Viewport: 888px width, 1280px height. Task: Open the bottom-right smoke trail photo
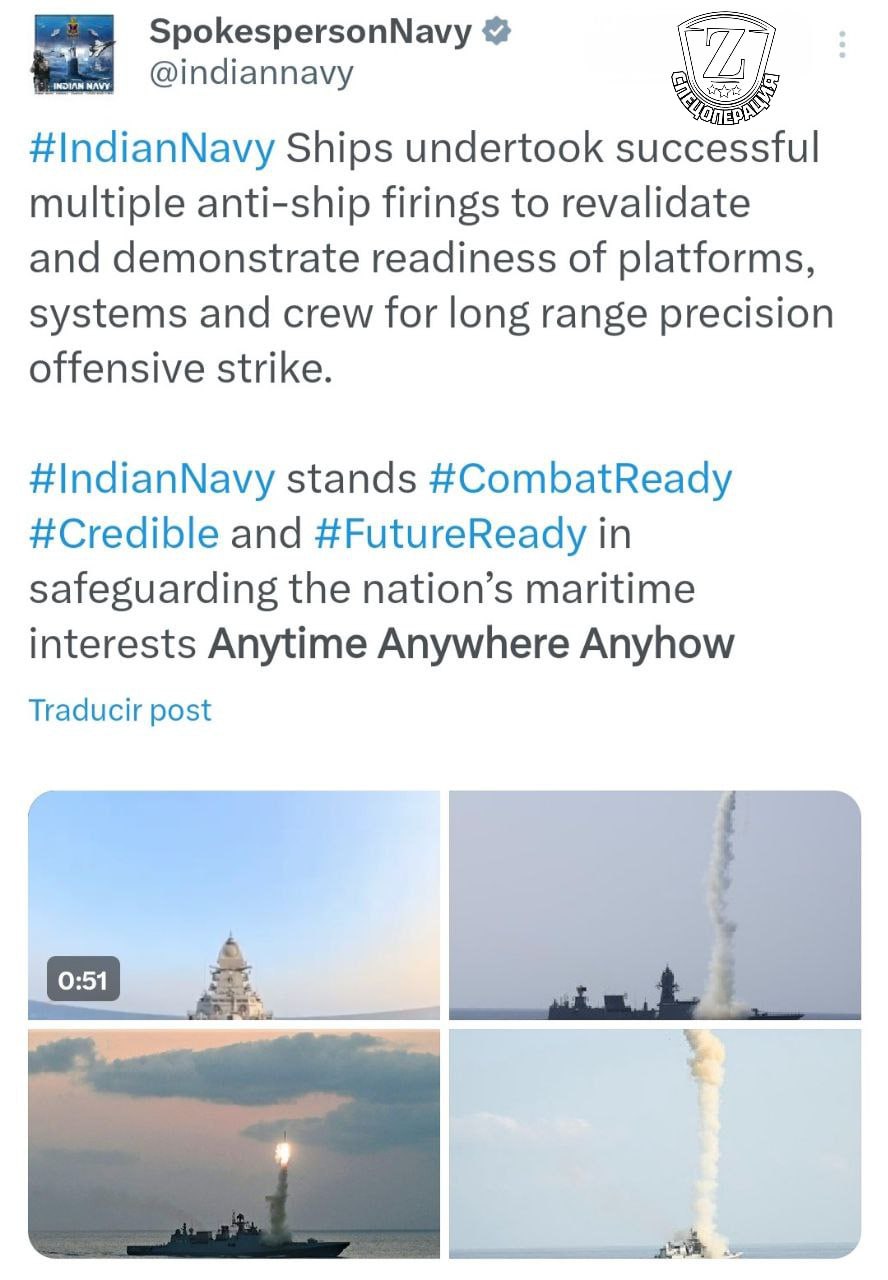[x=655, y=1144]
